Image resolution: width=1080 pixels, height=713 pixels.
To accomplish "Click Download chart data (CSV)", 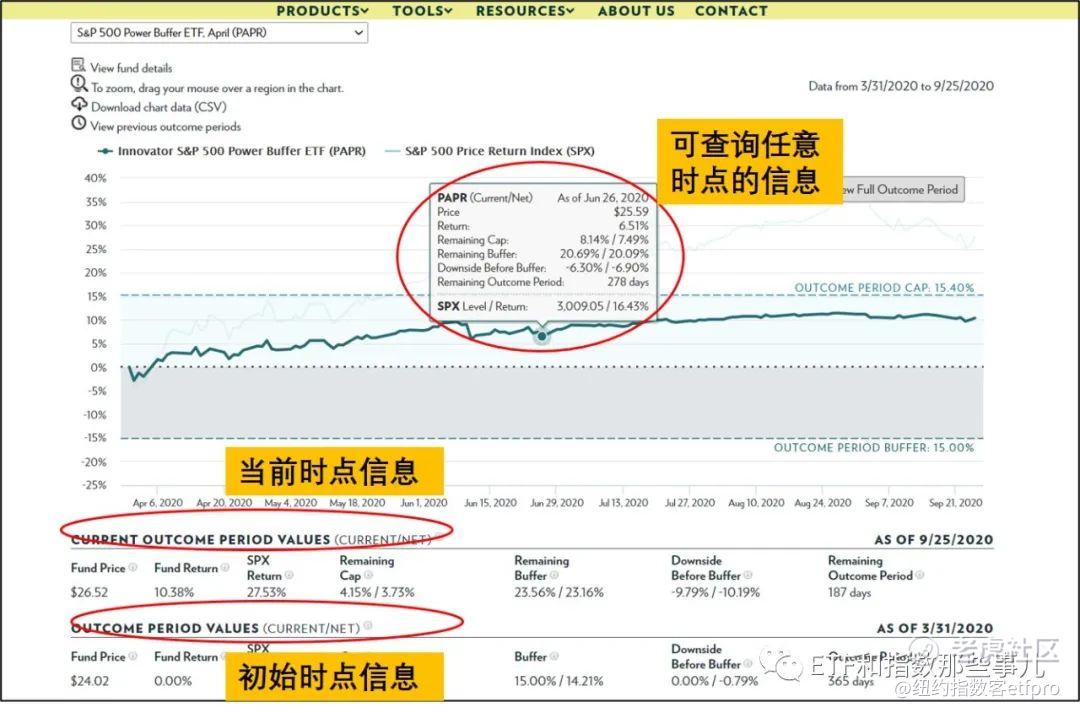I will pyautogui.click(x=158, y=107).
